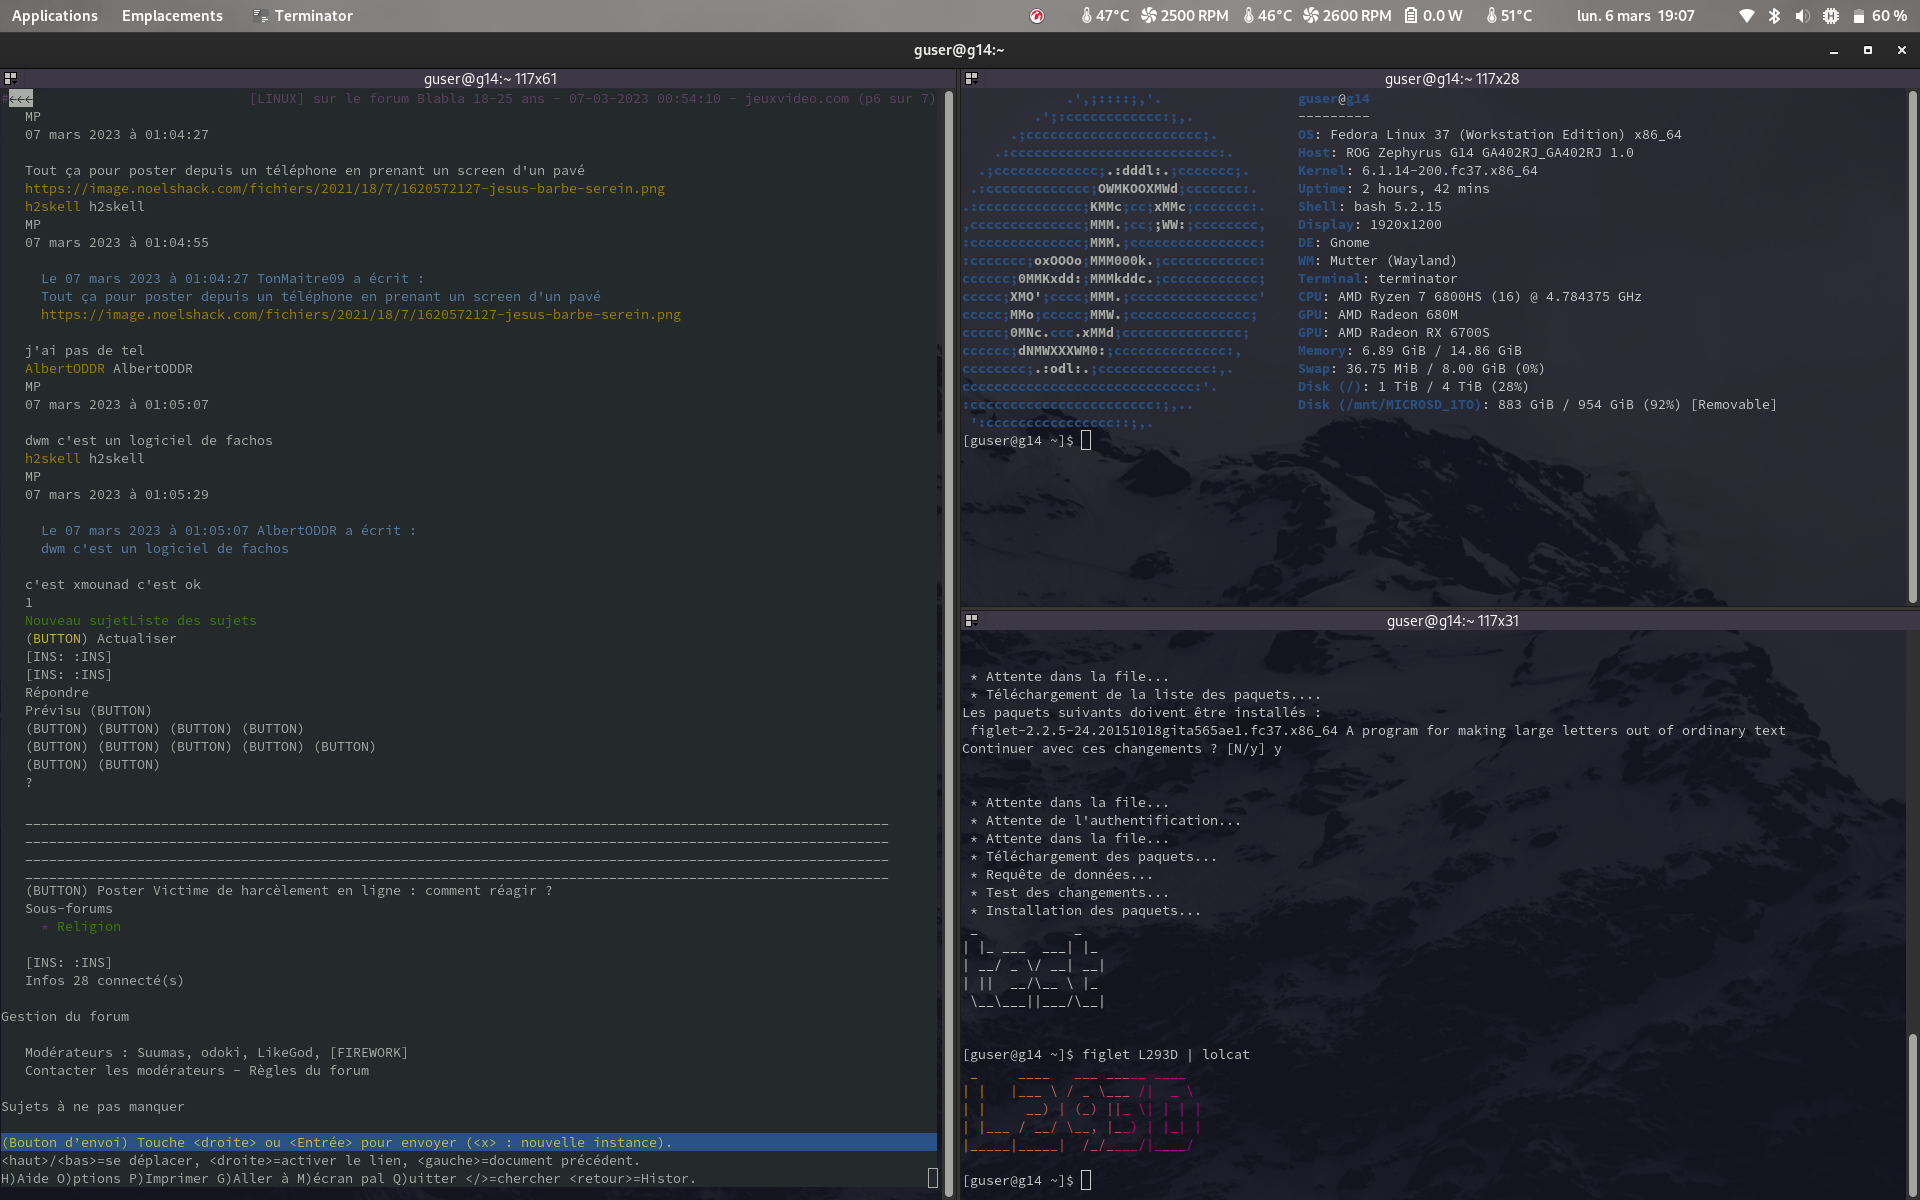1920x1200 pixels.
Task: Click the 'Memory: 6.89 GiB' line
Action: tap(1410, 350)
